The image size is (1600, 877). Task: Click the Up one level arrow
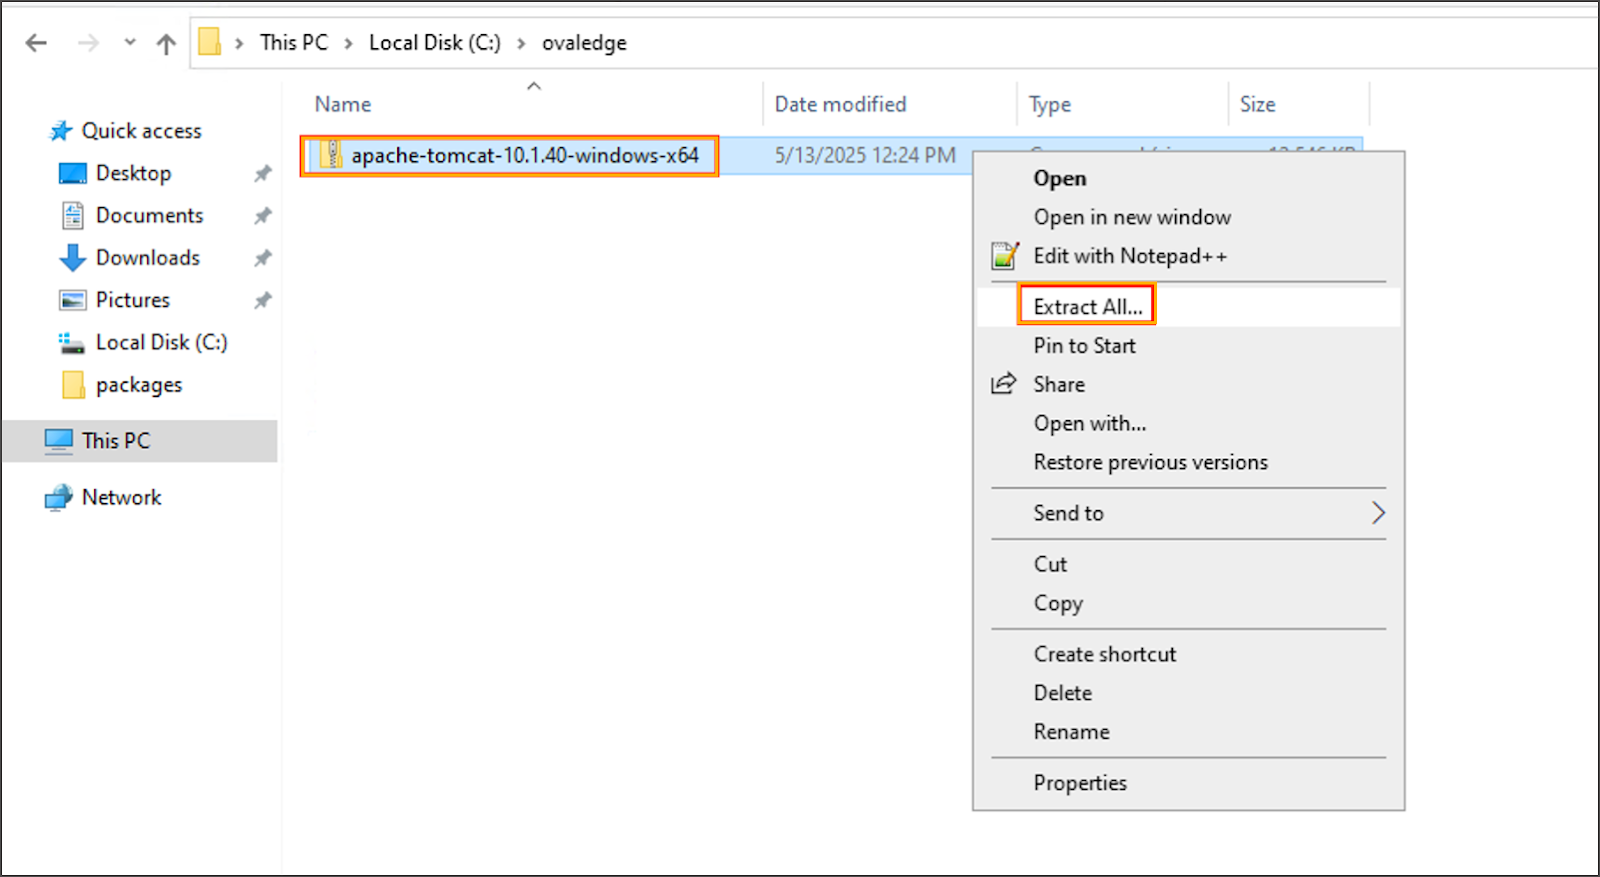[166, 43]
